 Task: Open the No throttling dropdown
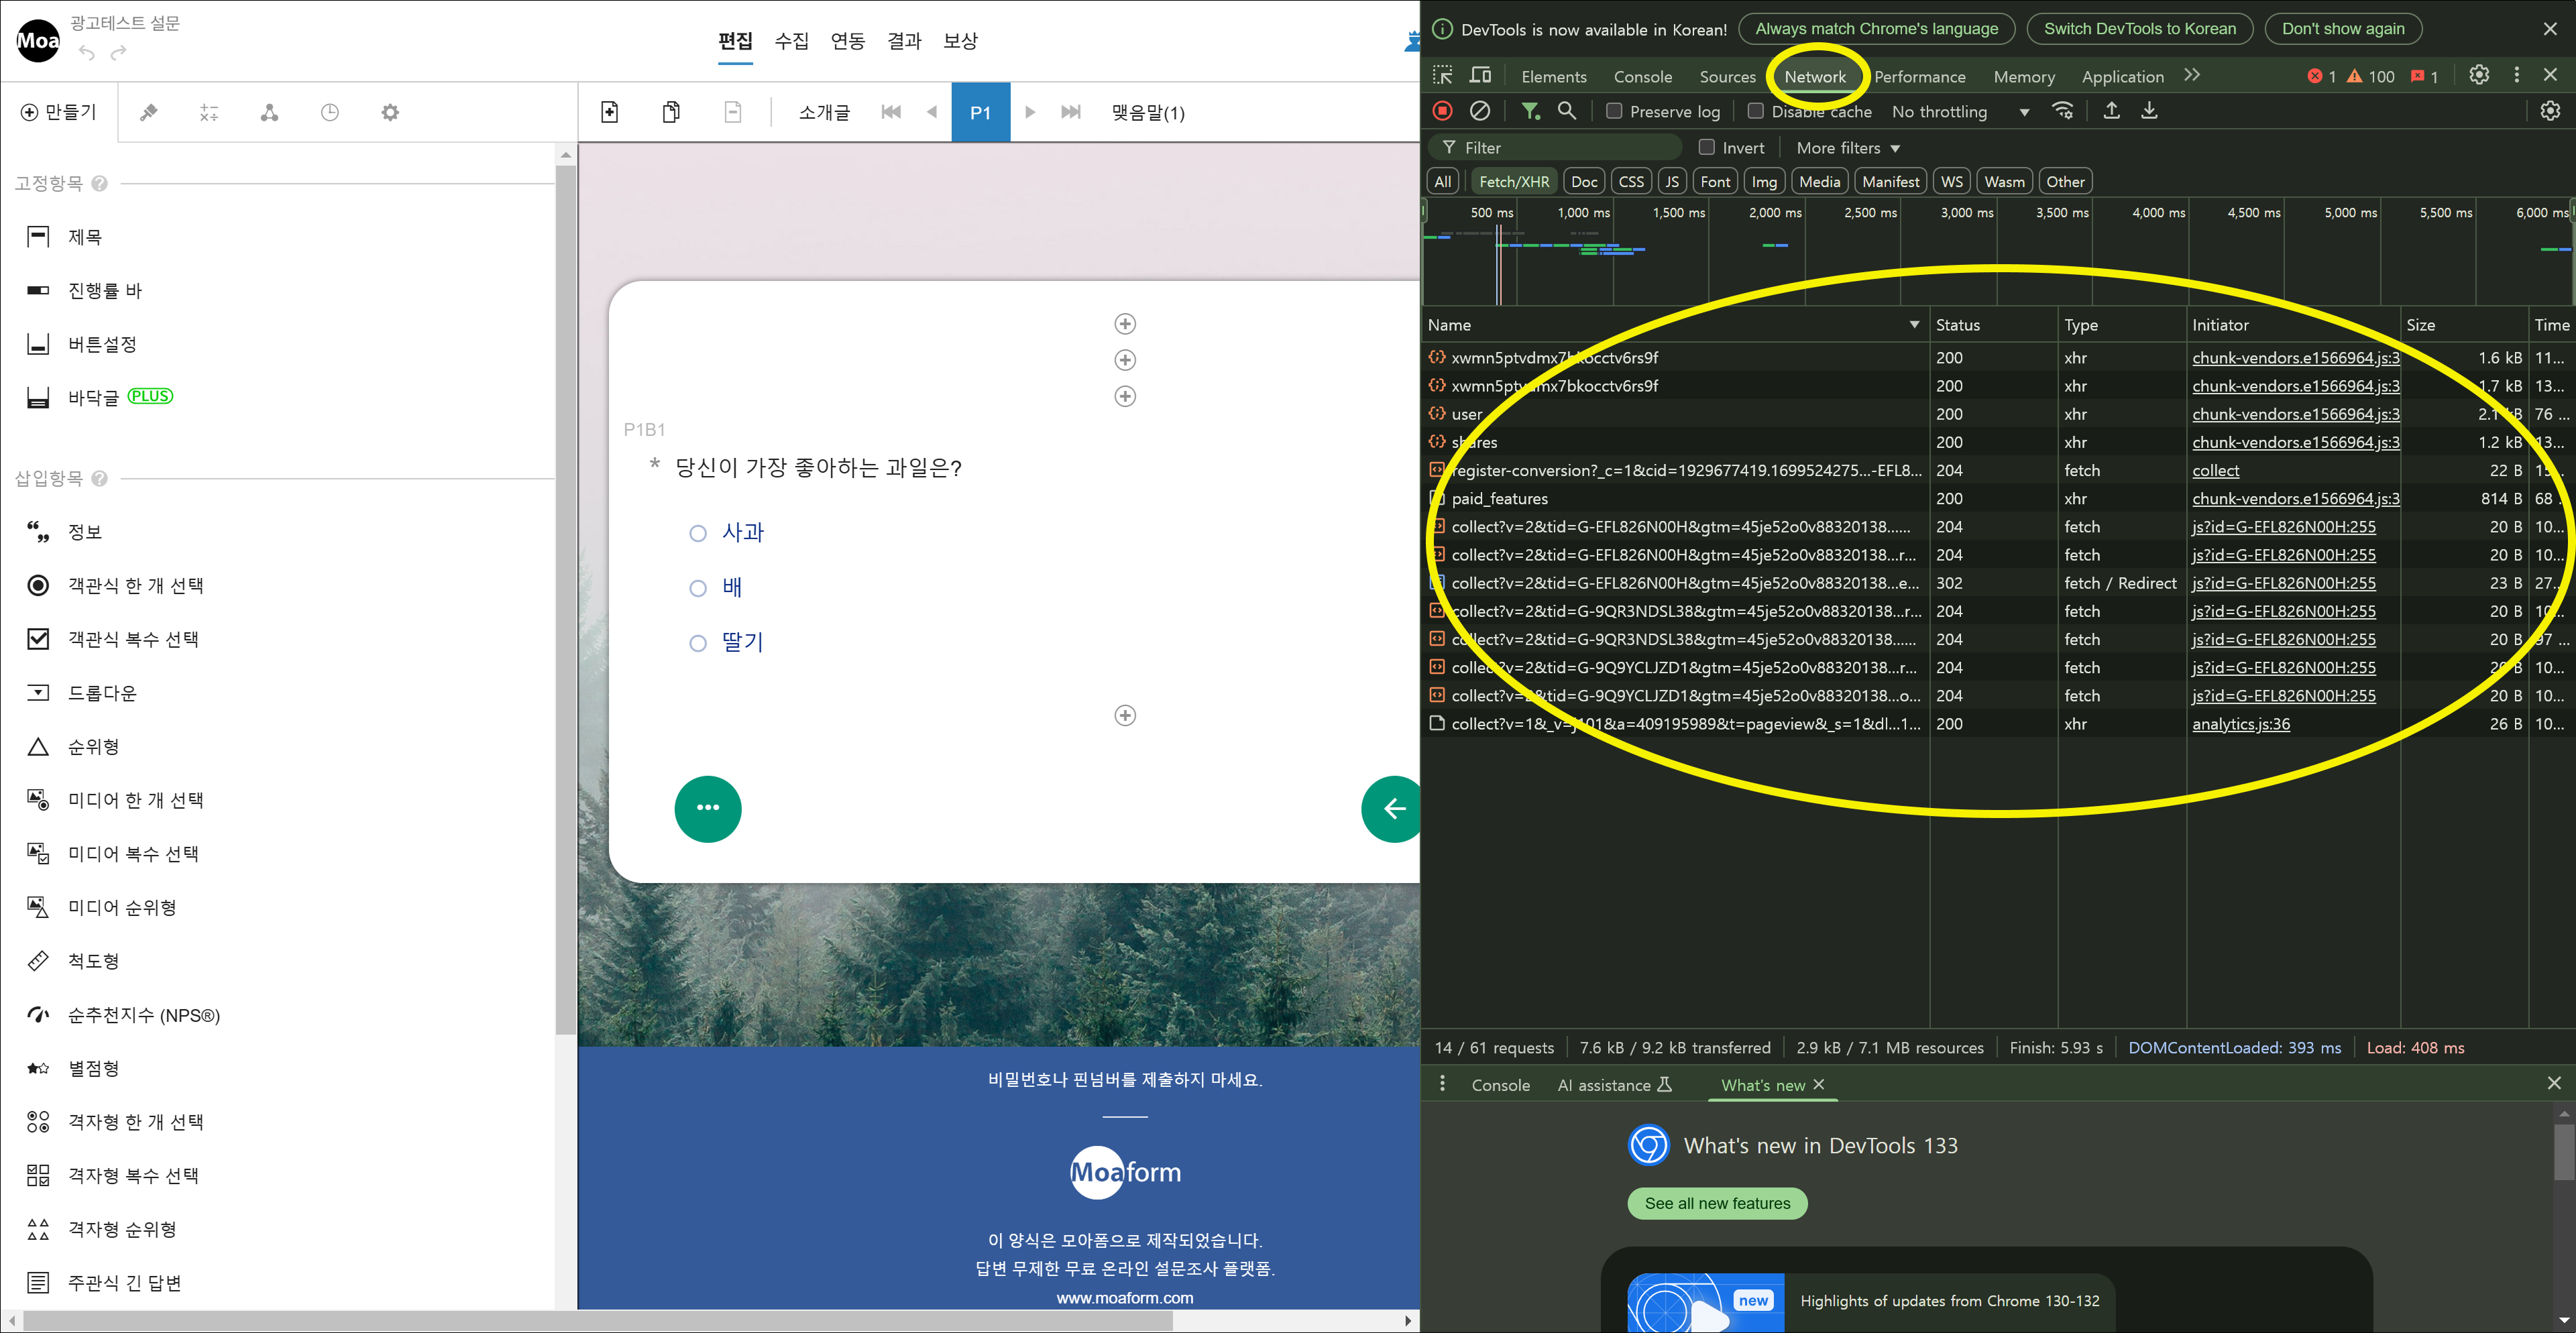tap(1960, 112)
